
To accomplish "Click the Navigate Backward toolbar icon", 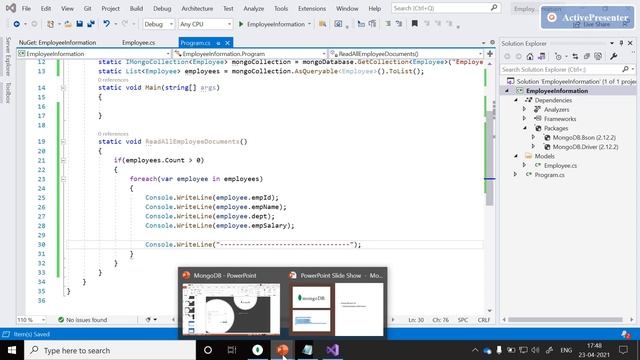I will pos(16,24).
